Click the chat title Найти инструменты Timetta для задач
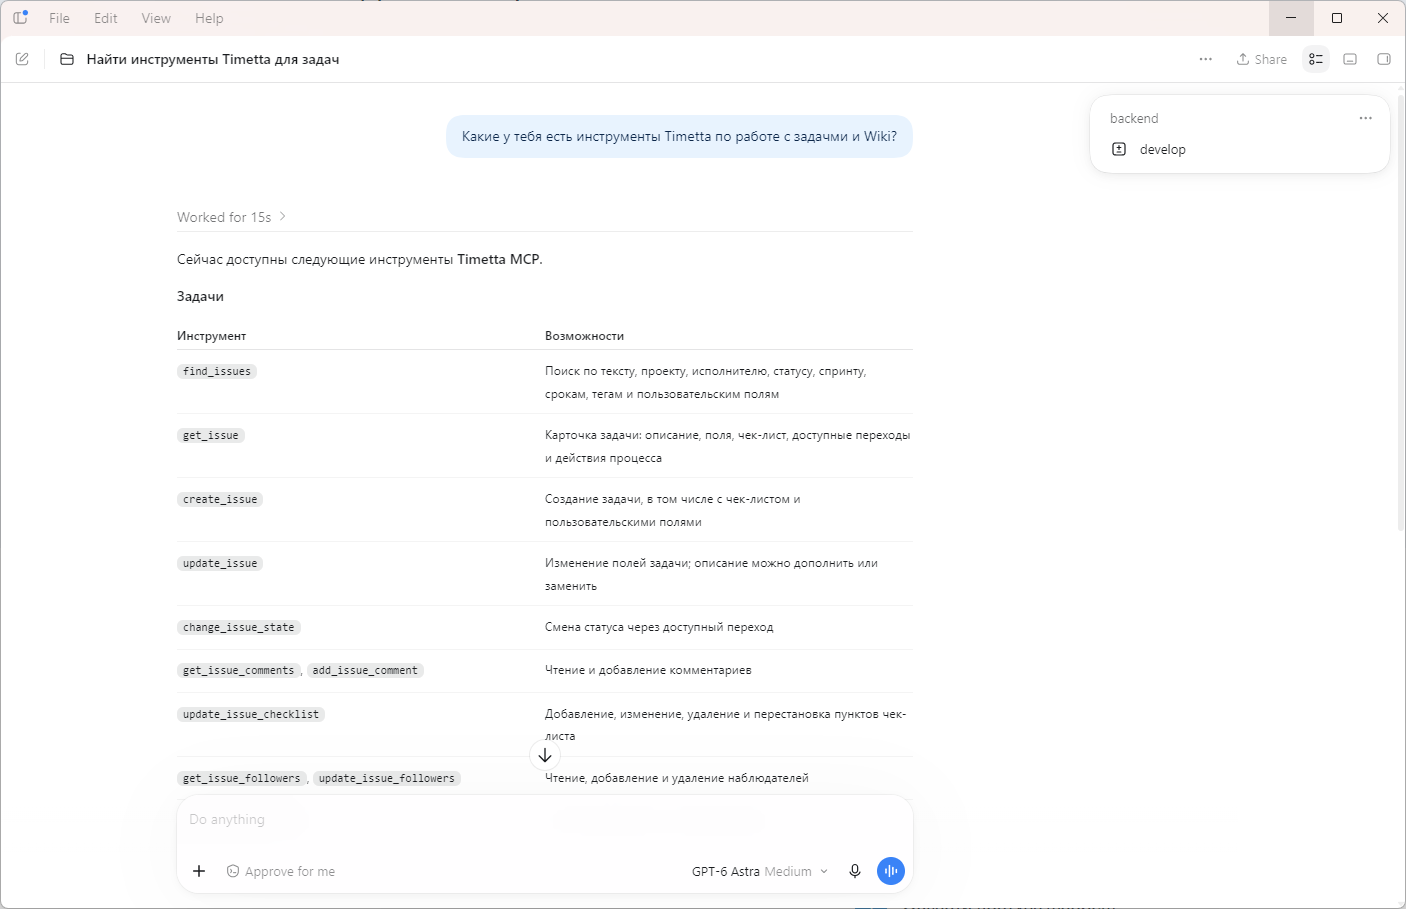The width and height of the screenshot is (1406, 909). 213,59
